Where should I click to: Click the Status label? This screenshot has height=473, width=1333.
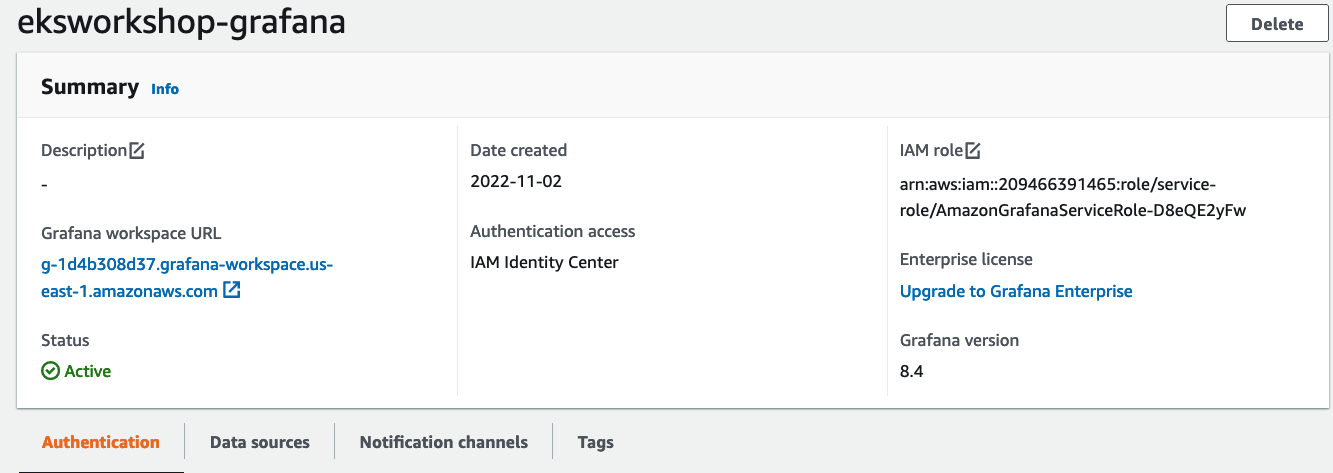(65, 340)
